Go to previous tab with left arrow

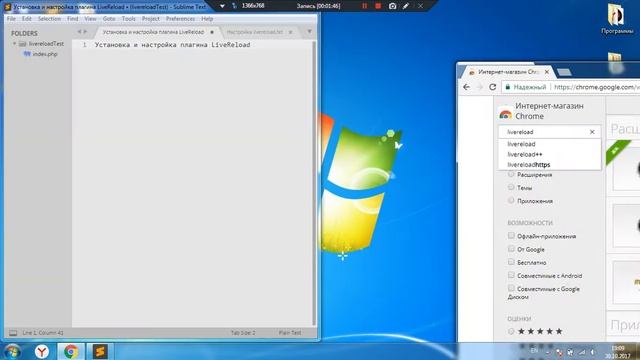click(x=79, y=31)
